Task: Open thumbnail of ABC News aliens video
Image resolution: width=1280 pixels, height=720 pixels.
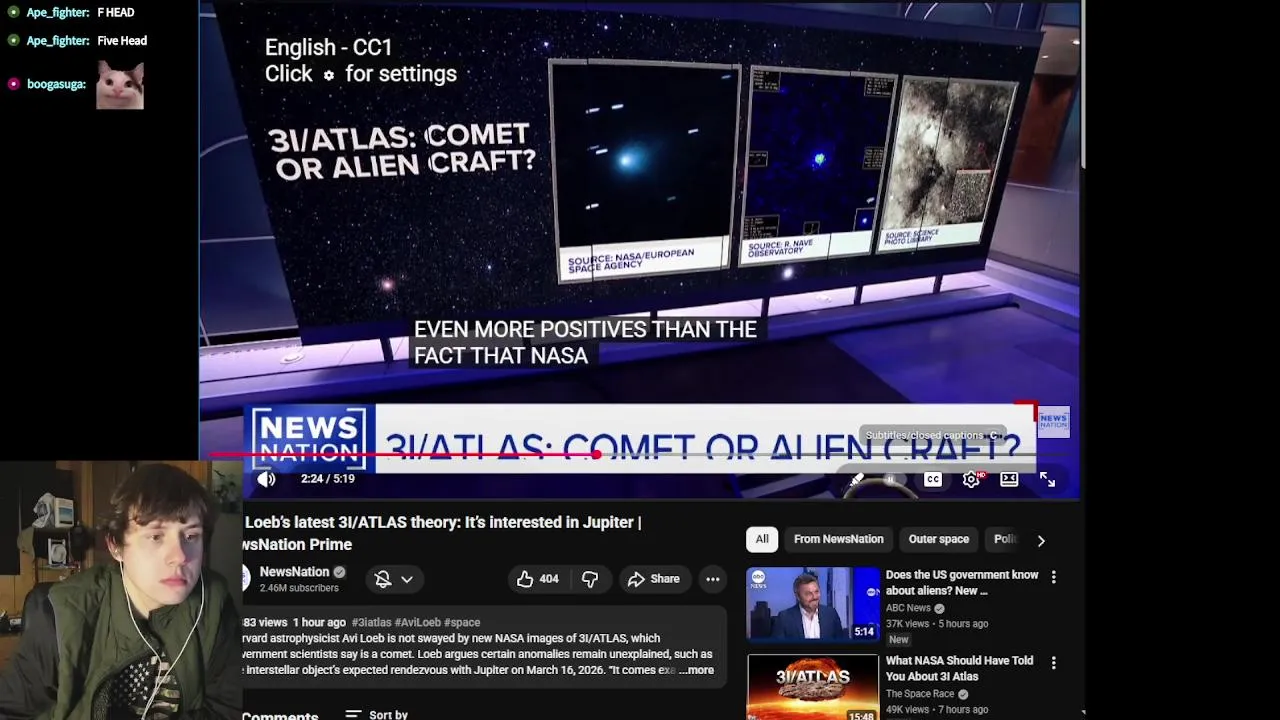Action: (813, 604)
